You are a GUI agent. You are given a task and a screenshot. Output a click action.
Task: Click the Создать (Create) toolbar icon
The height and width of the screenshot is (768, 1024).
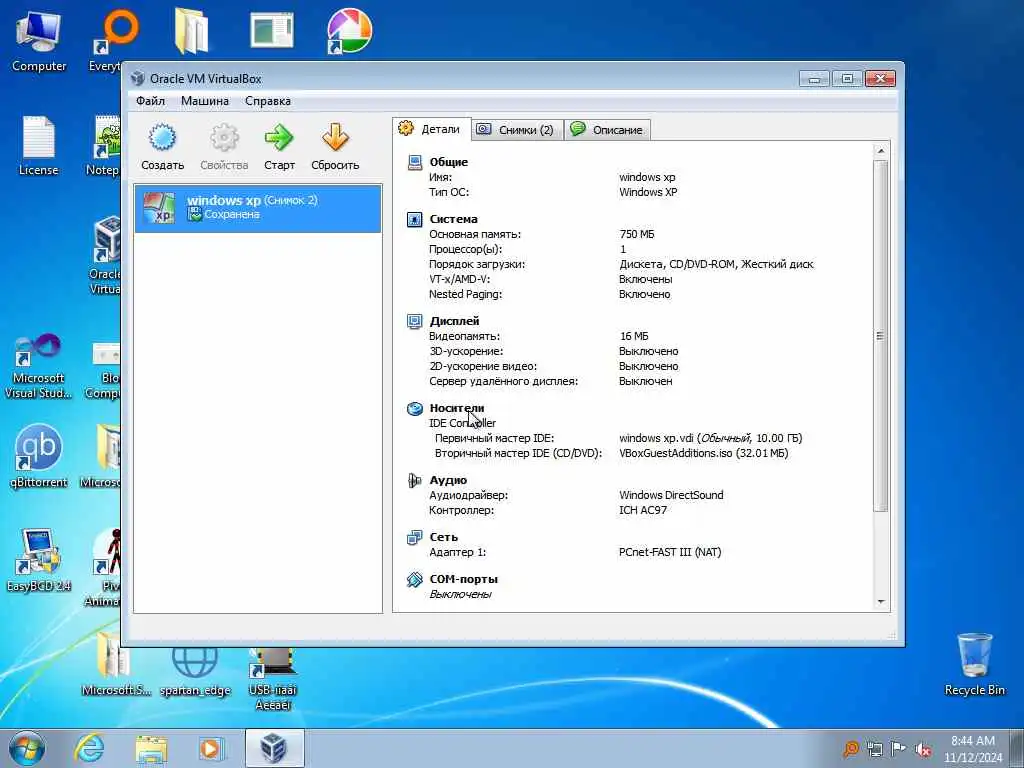162,138
